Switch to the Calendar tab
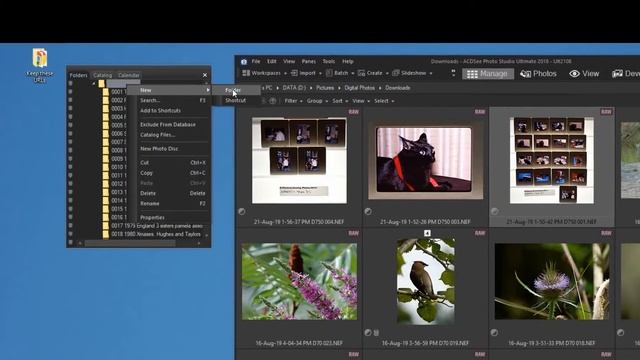Image resolution: width=640 pixels, height=360 pixels. pos(129,75)
